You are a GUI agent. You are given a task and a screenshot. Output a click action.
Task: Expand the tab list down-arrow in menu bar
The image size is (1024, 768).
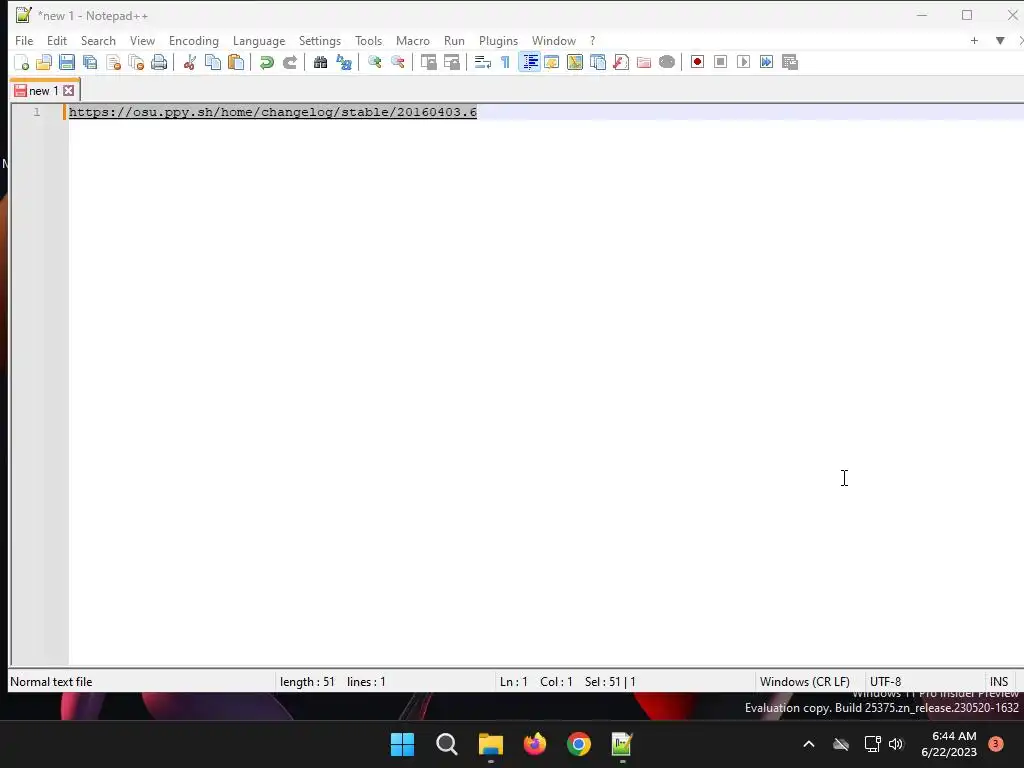click(1000, 40)
